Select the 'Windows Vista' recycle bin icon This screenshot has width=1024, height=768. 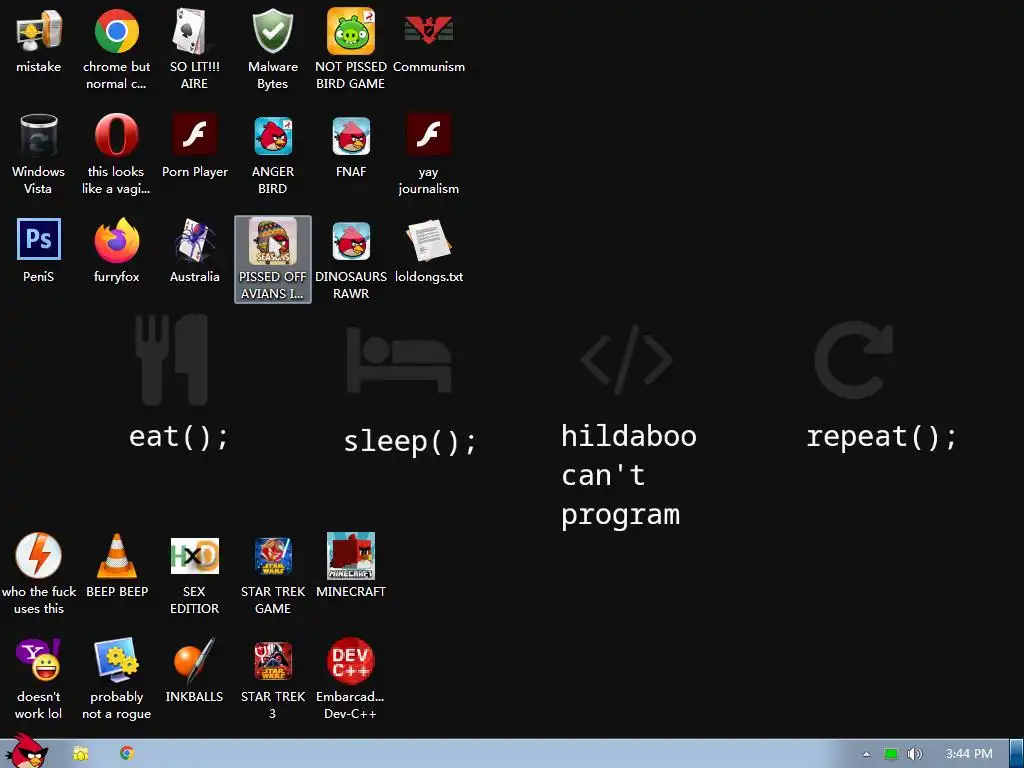point(39,136)
